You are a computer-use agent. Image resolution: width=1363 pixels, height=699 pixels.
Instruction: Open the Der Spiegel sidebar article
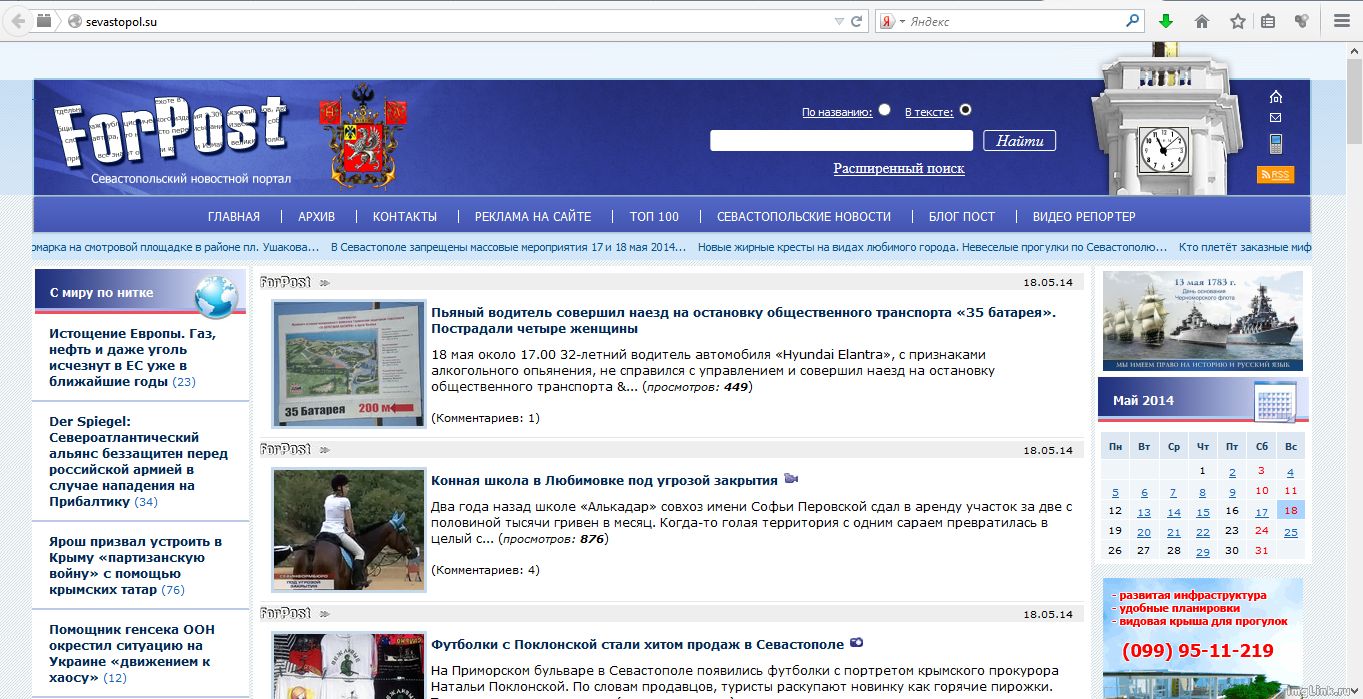coord(138,461)
